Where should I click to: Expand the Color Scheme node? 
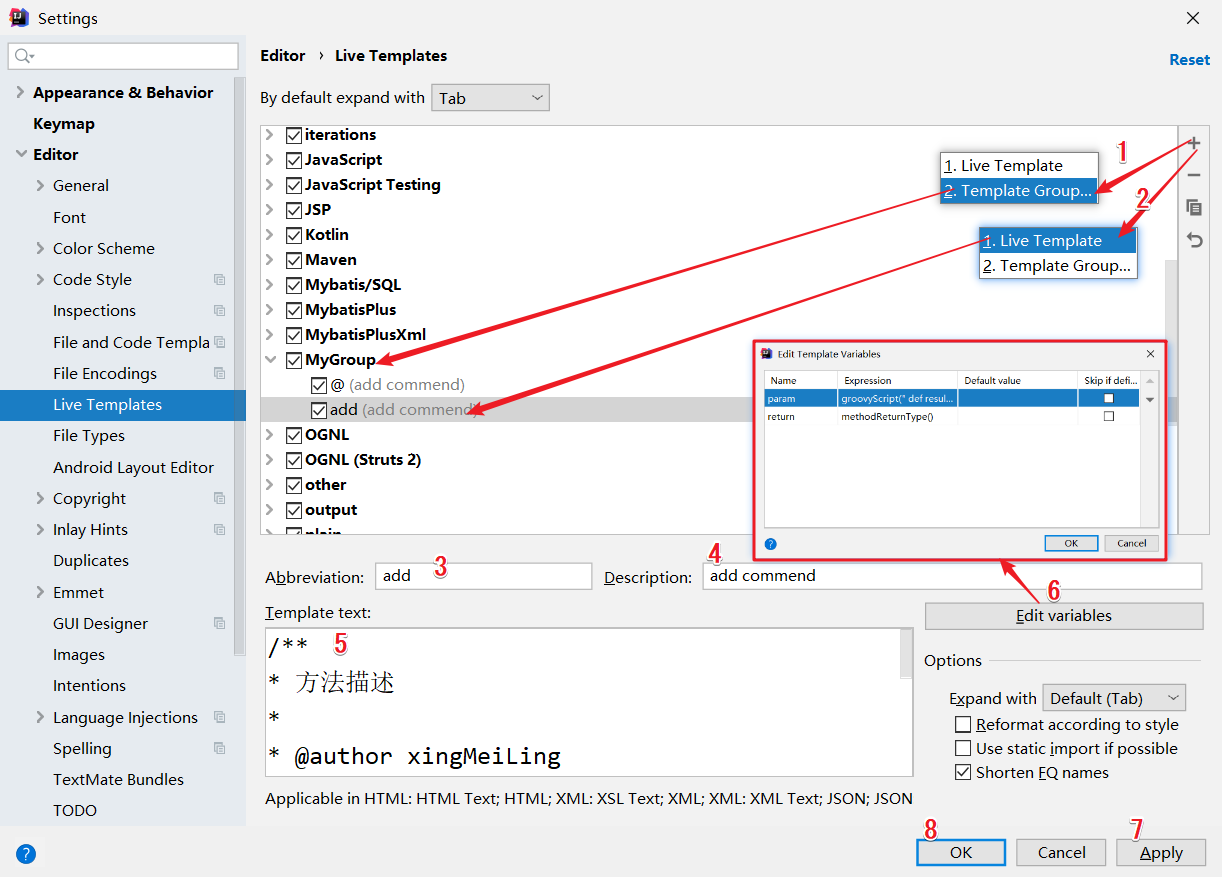tap(40, 248)
